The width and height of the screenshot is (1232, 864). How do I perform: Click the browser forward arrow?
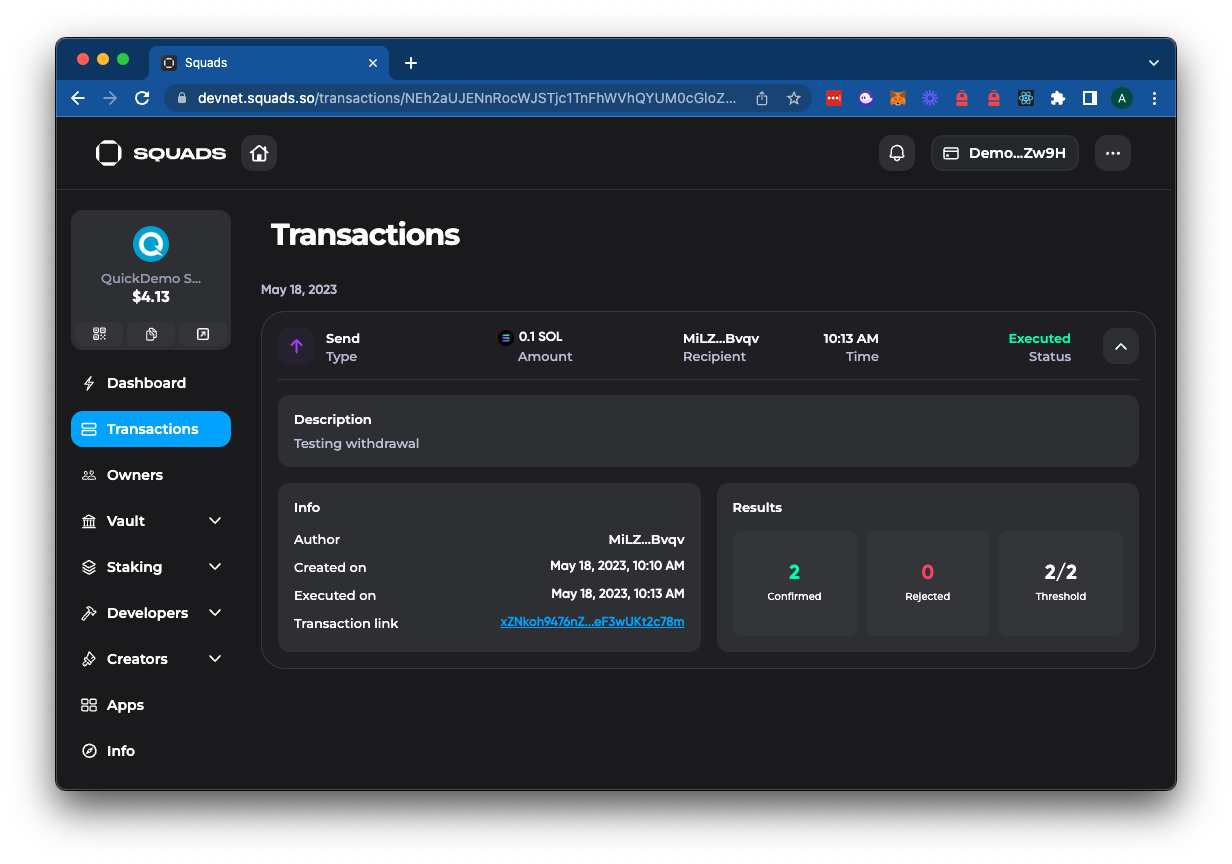[110, 98]
